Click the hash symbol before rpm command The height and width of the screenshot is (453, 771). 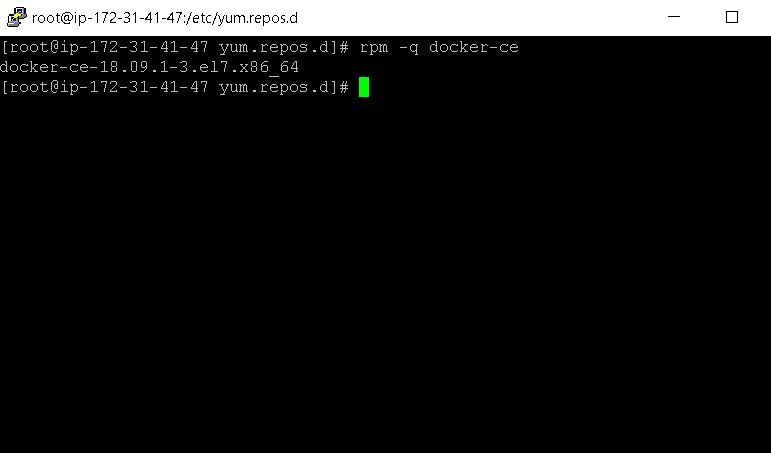click(344, 47)
